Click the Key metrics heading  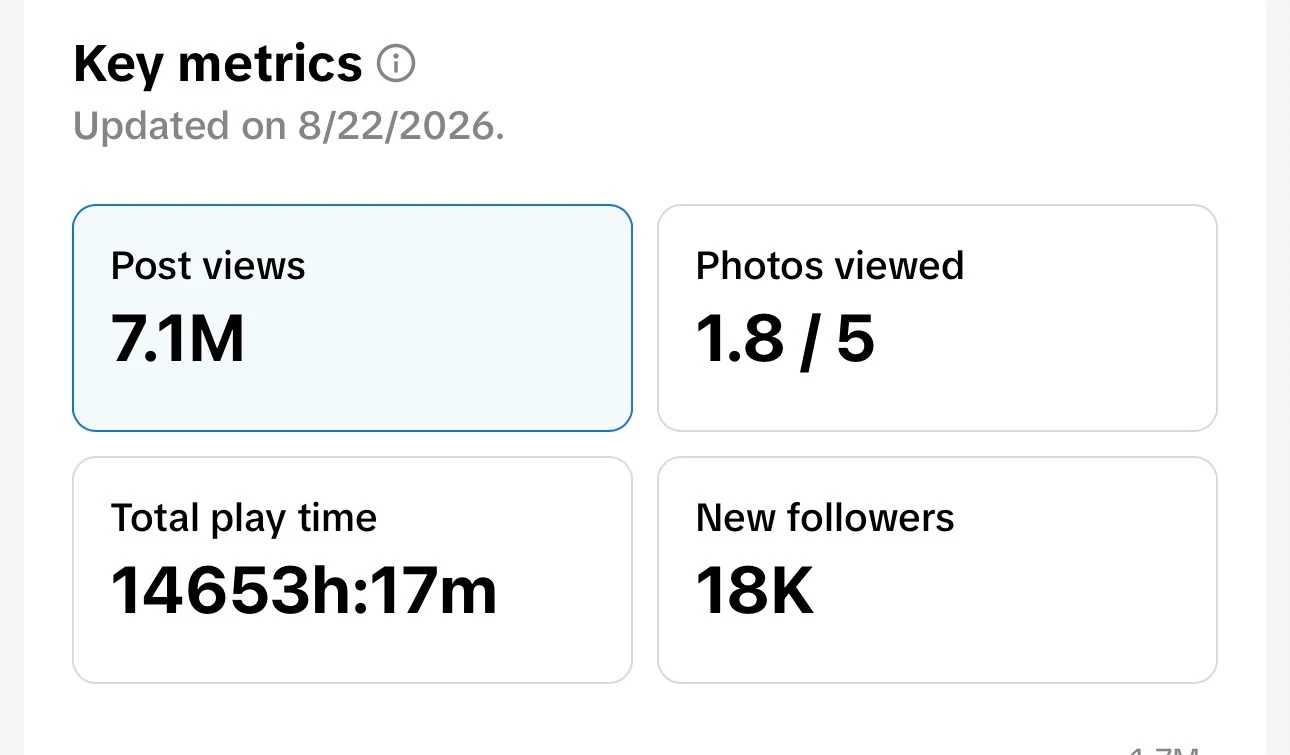click(x=218, y=65)
